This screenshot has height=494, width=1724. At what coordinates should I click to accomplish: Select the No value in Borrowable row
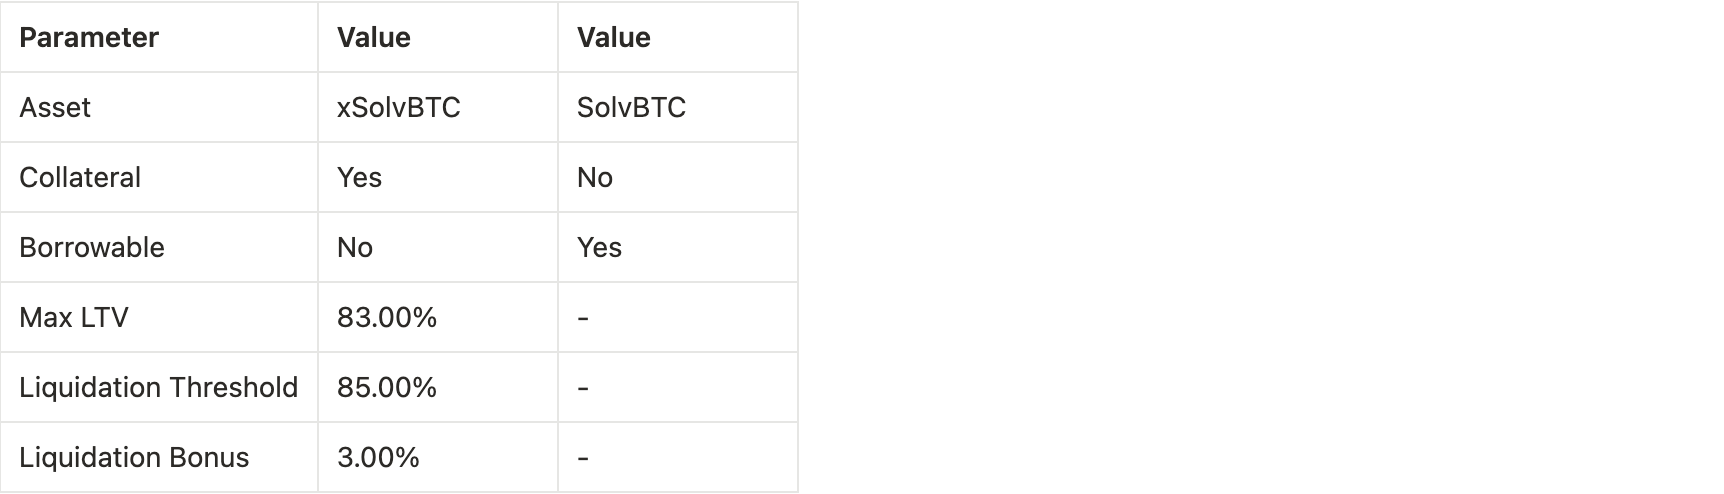(355, 248)
